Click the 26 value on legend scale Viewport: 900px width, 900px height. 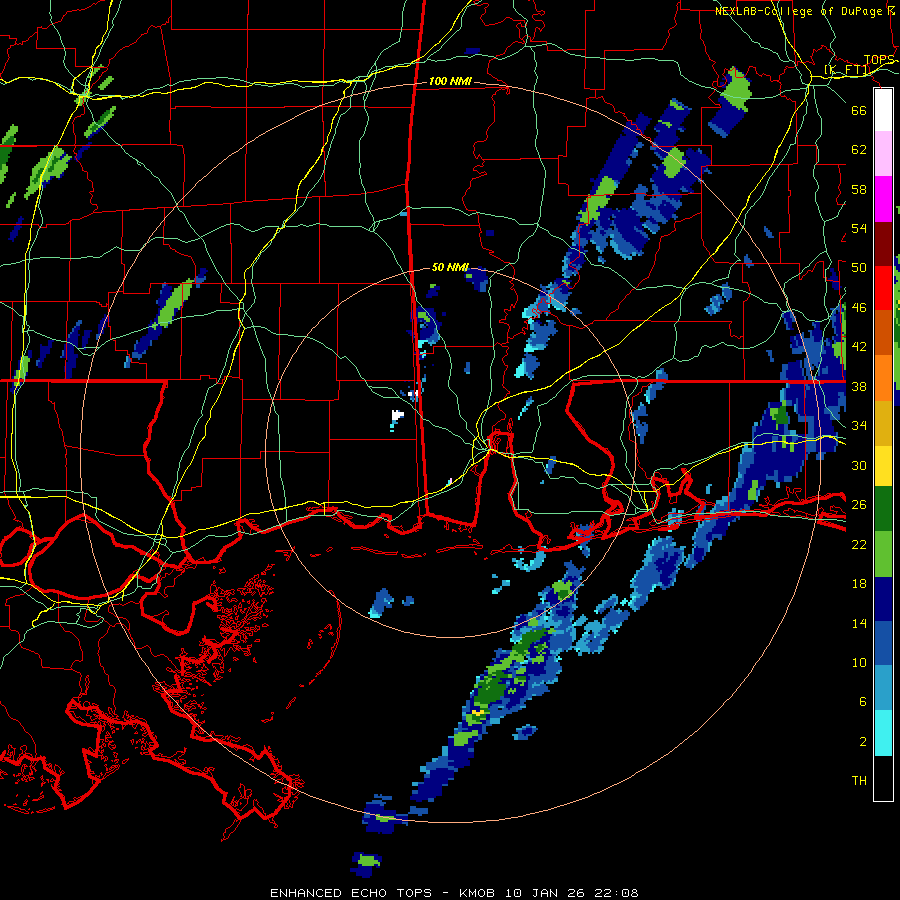pos(859,505)
